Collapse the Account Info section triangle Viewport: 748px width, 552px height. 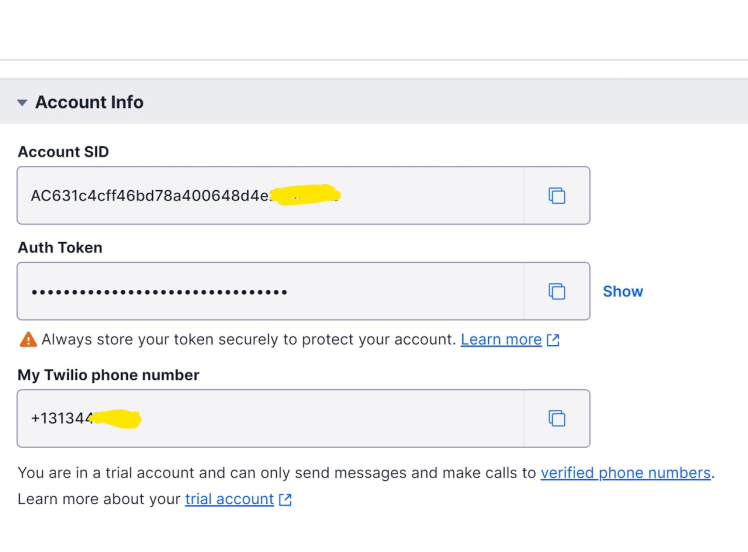22,103
